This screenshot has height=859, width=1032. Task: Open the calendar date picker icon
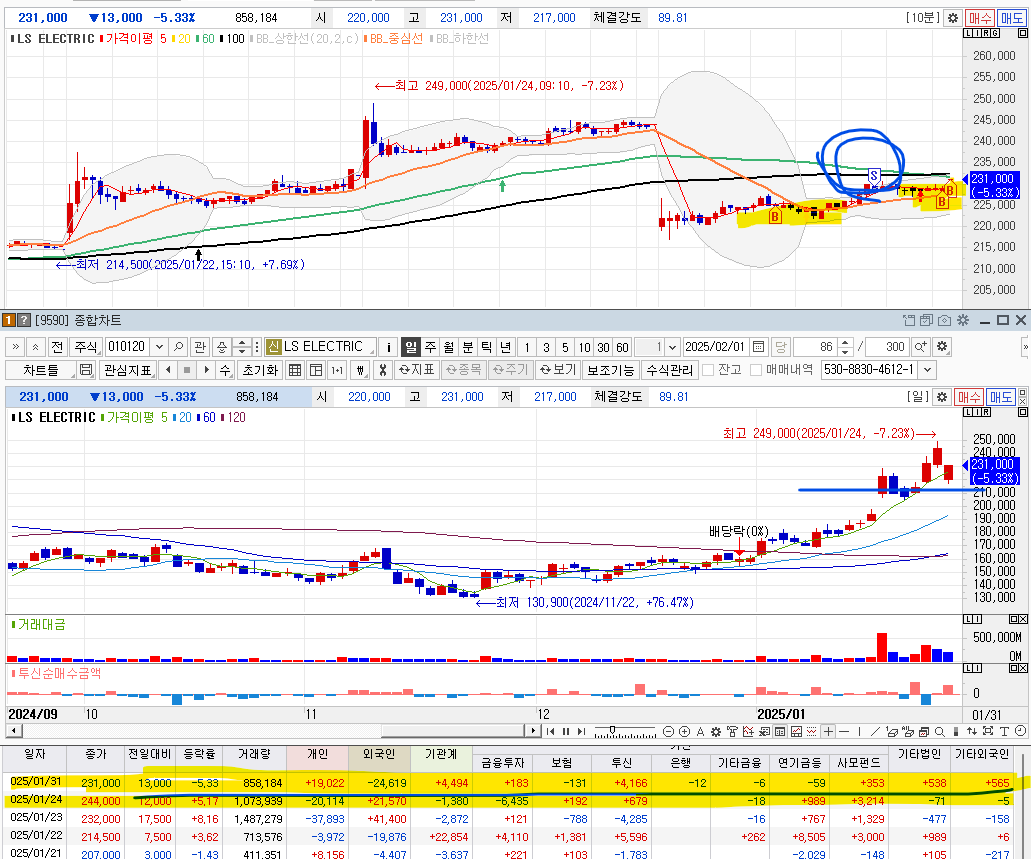pyautogui.click(x=758, y=347)
